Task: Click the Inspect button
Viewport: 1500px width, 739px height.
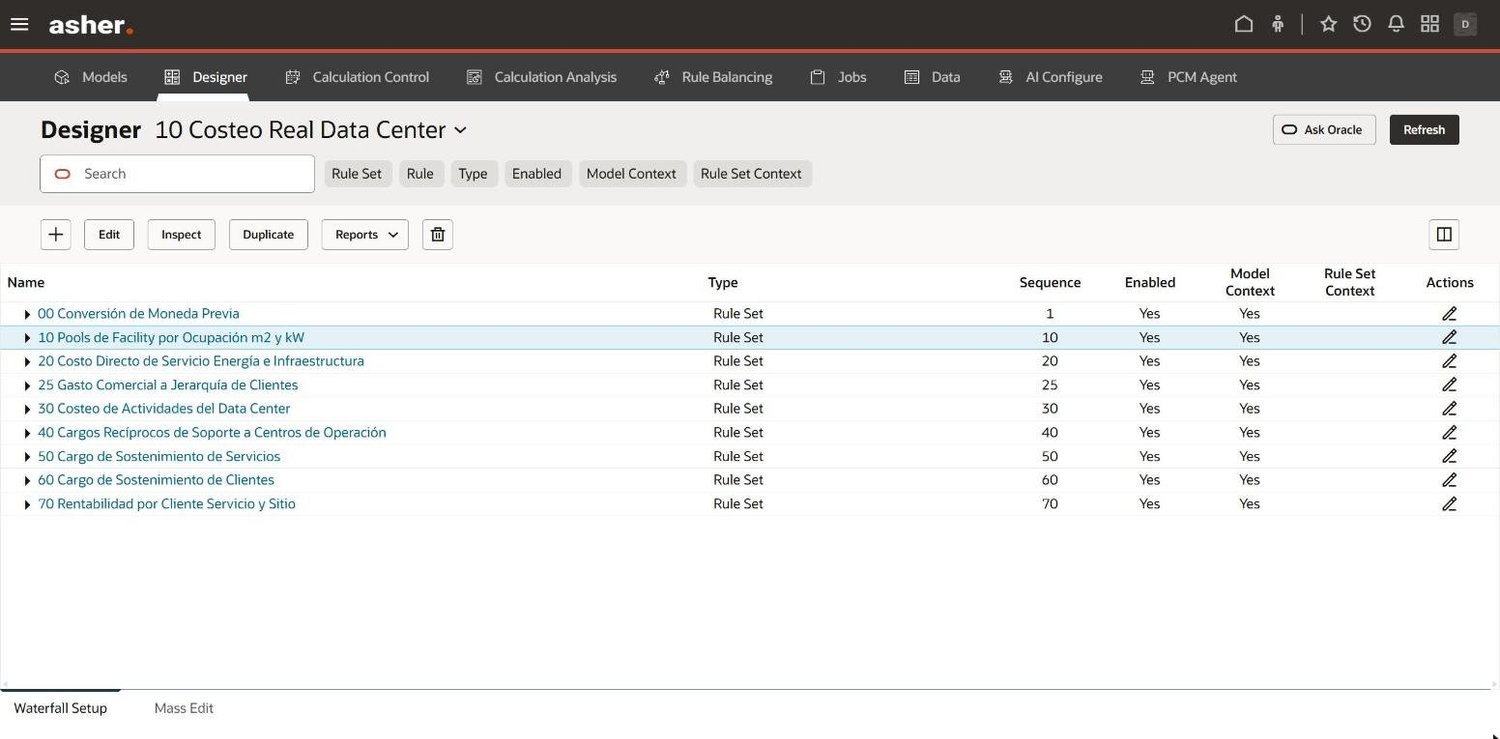Action: click(x=182, y=234)
